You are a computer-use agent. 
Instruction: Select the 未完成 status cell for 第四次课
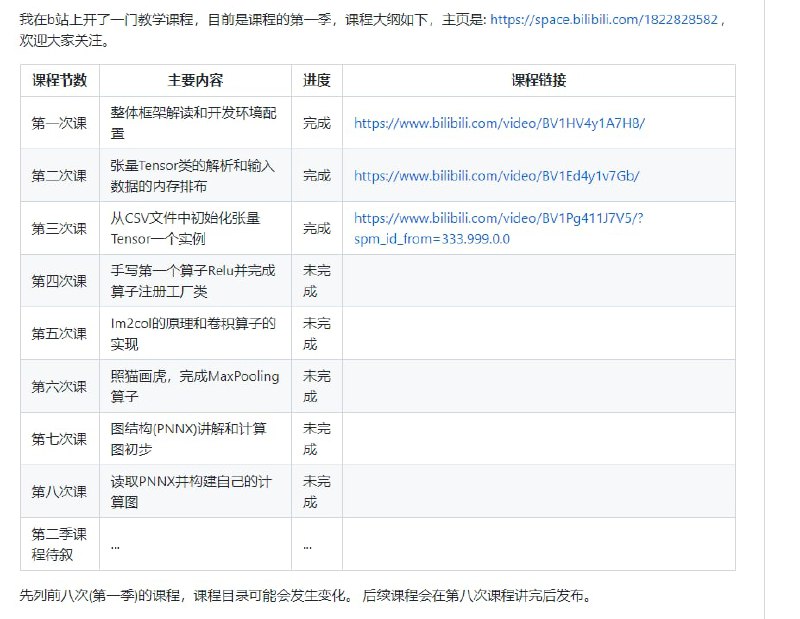click(x=318, y=280)
